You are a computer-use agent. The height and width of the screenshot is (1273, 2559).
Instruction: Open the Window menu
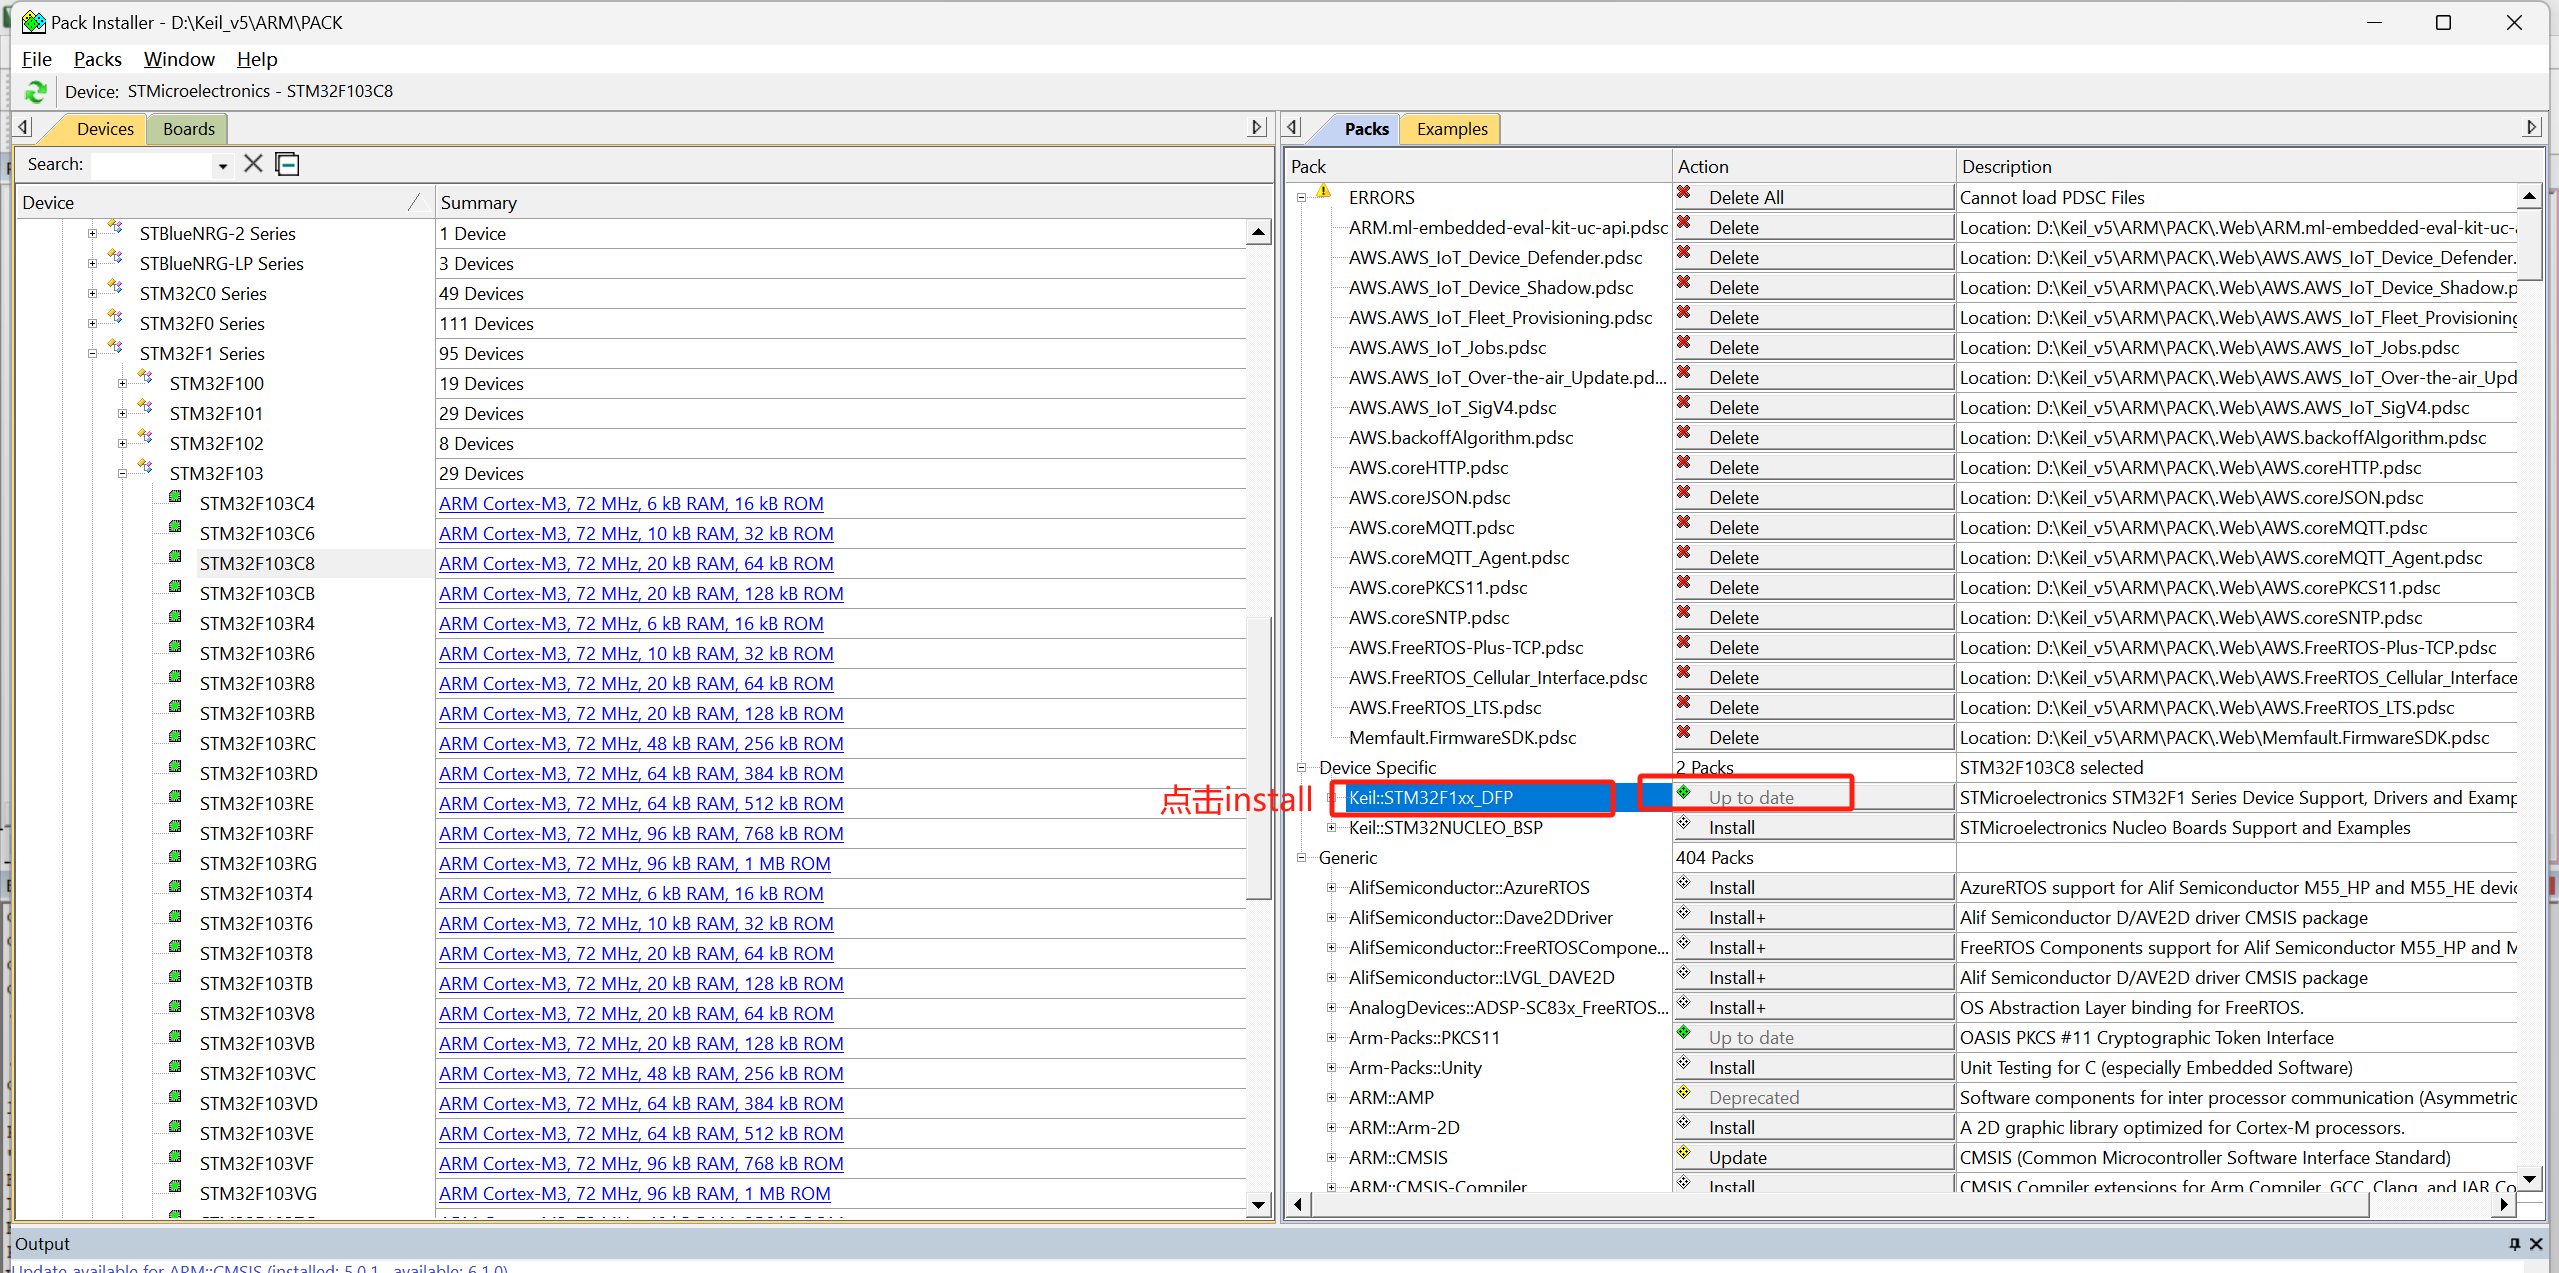pyautogui.click(x=179, y=59)
